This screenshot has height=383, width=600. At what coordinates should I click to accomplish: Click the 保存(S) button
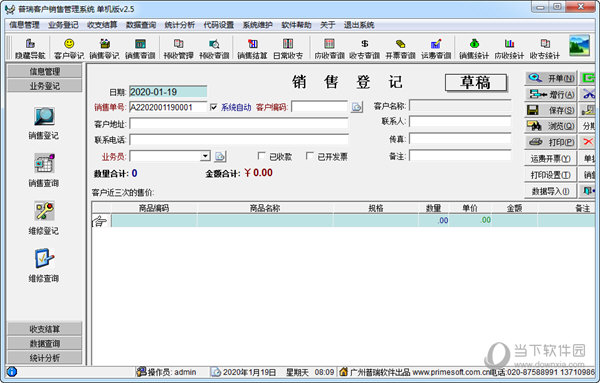pyautogui.click(x=551, y=110)
